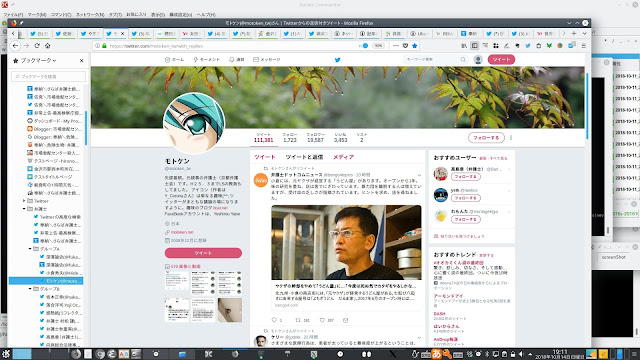The width and height of the screenshot is (640, 360).
Task: Follow the first suggested user
Action: click(x=465, y=177)
